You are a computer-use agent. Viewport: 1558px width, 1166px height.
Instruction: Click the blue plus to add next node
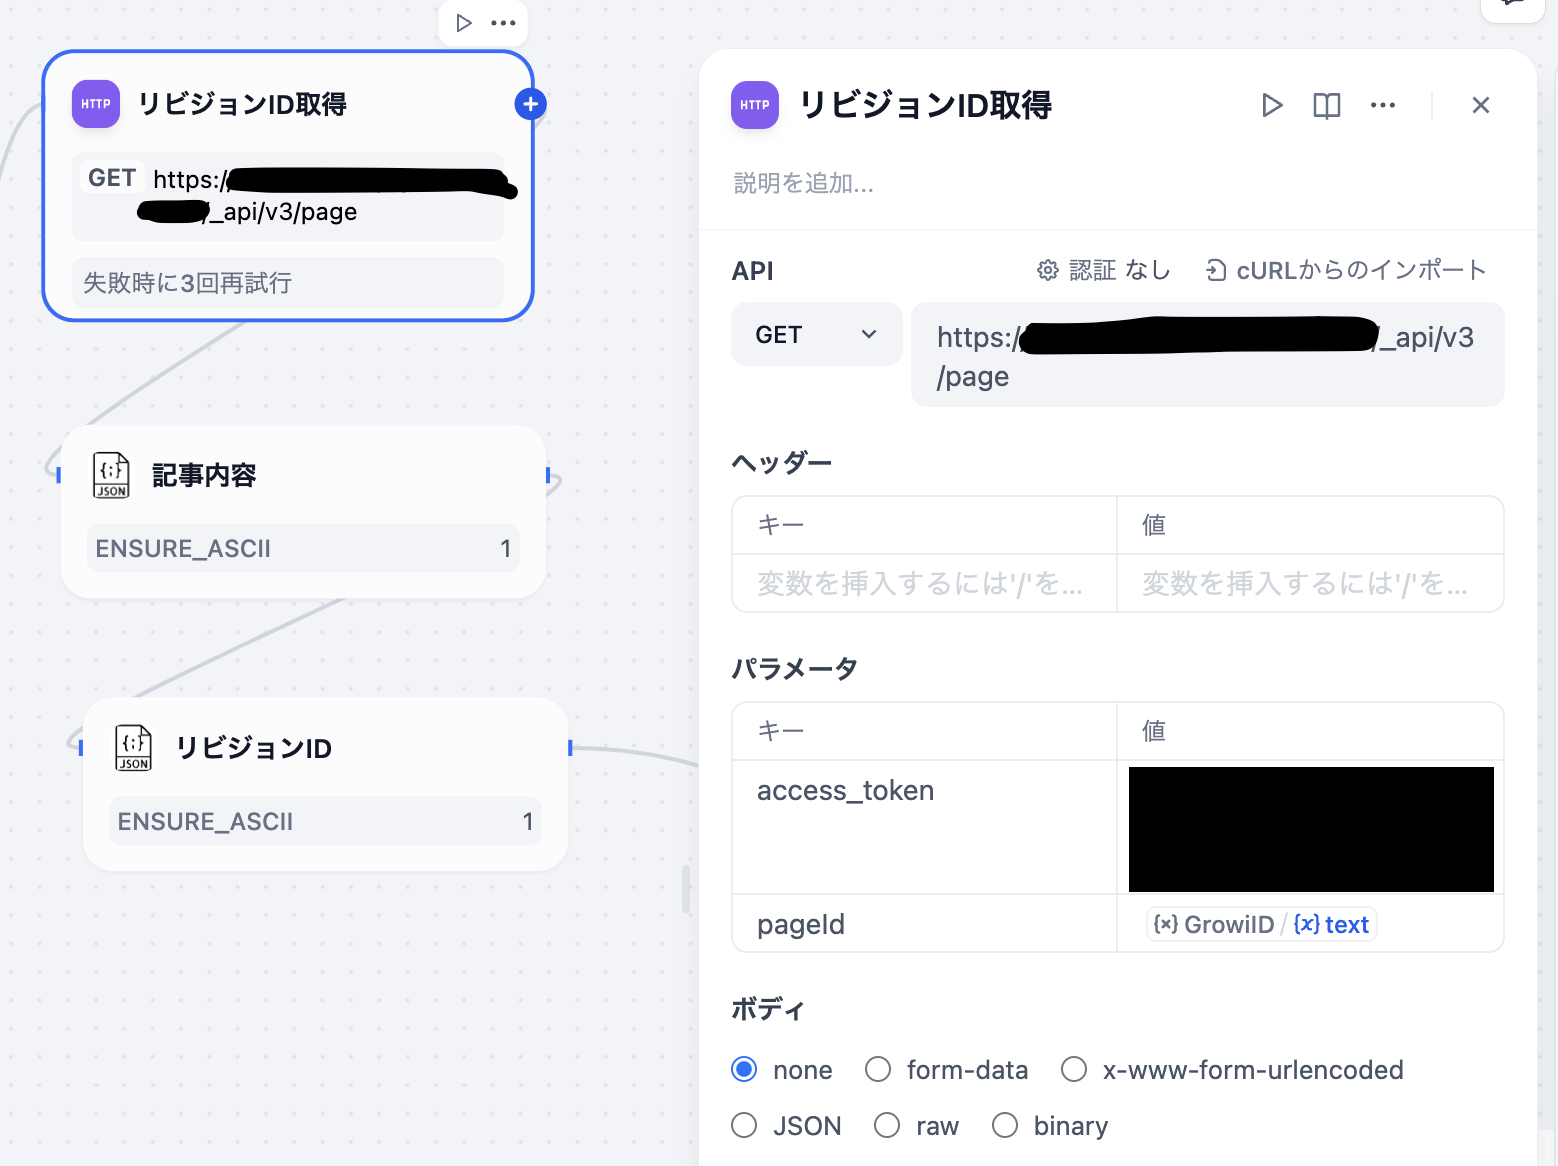pyautogui.click(x=530, y=104)
